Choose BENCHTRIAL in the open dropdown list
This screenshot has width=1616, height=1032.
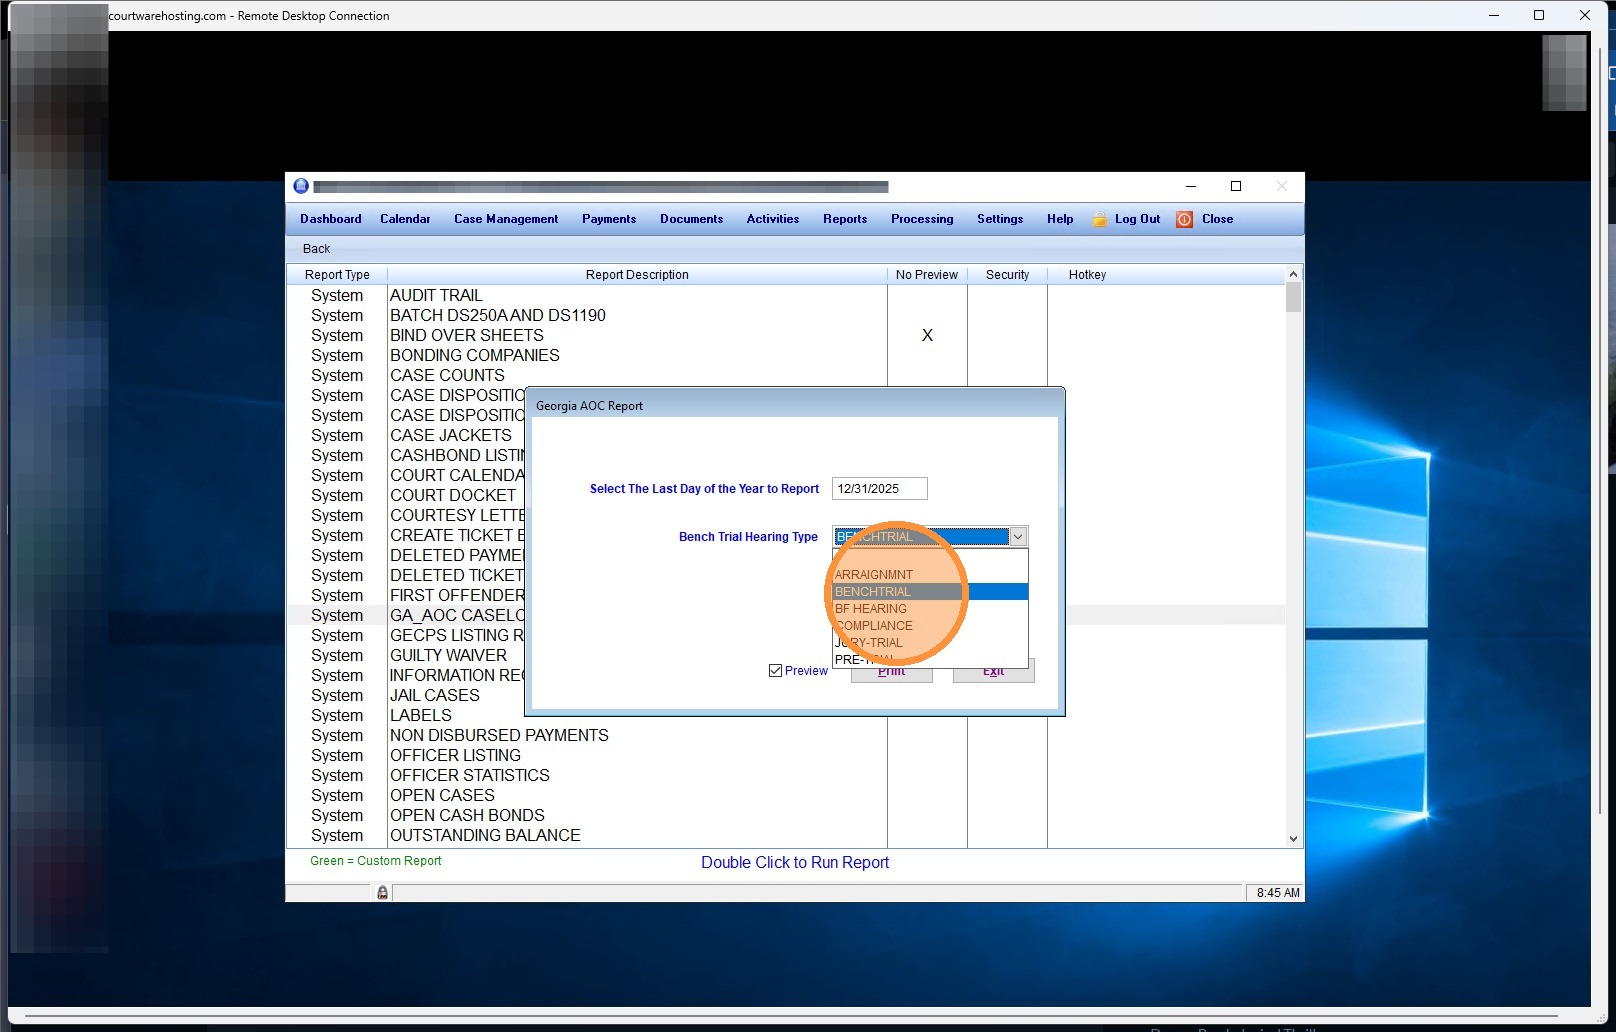(930, 592)
